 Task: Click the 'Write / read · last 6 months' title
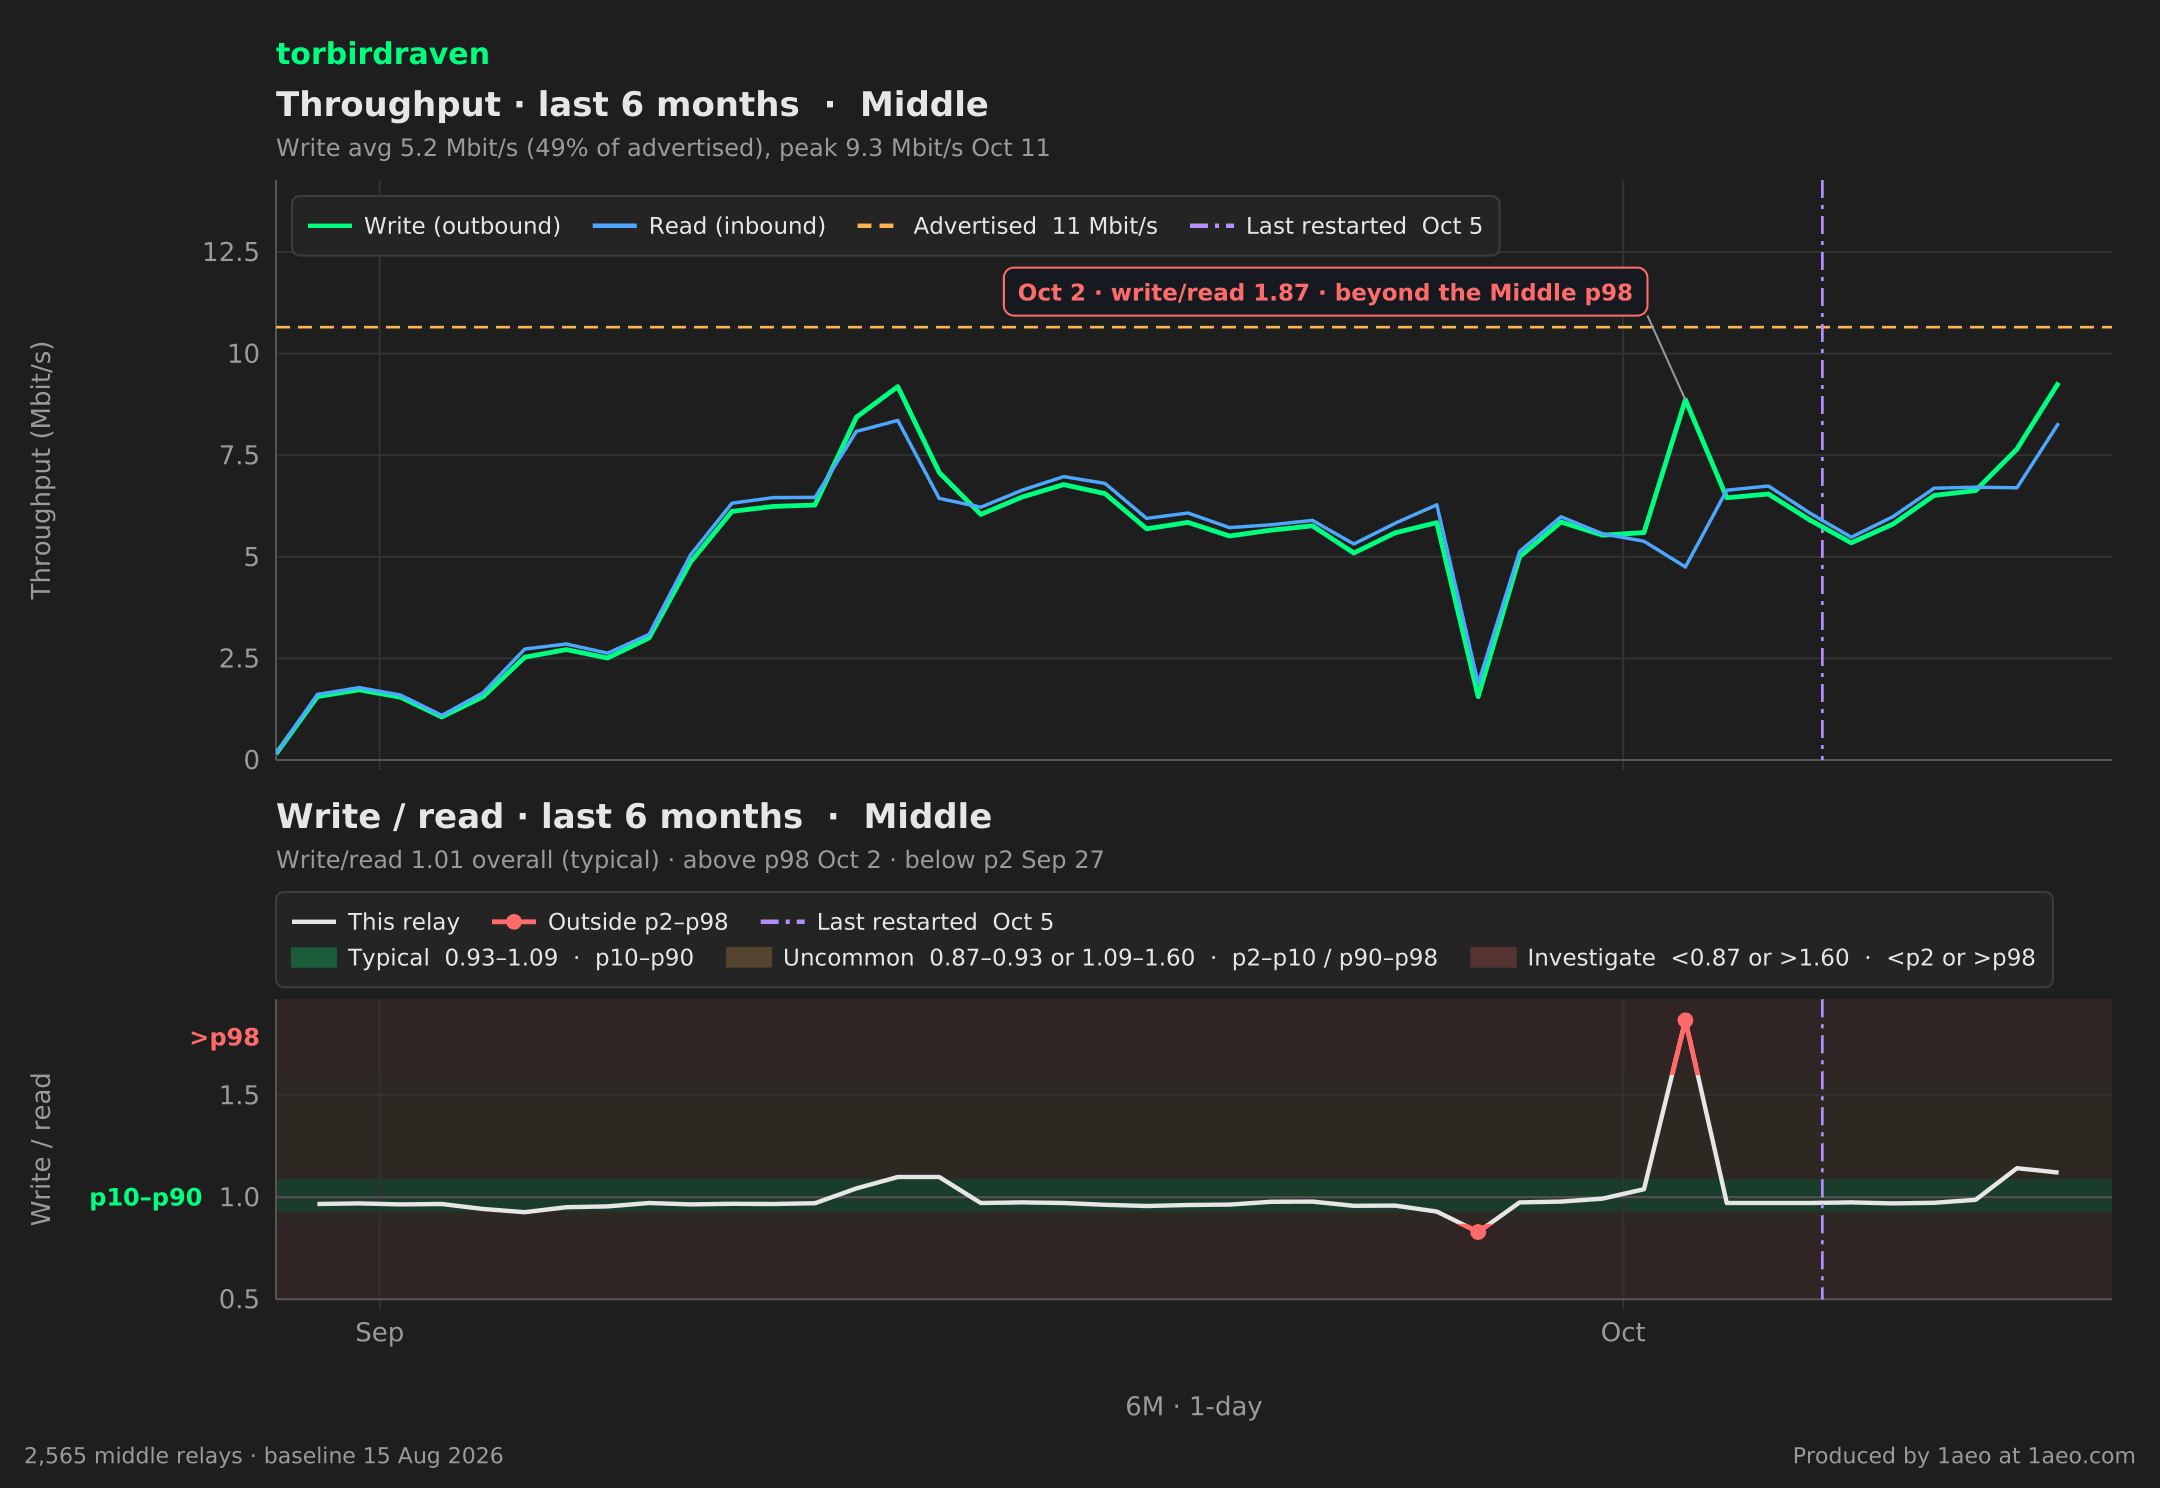click(x=634, y=816)
